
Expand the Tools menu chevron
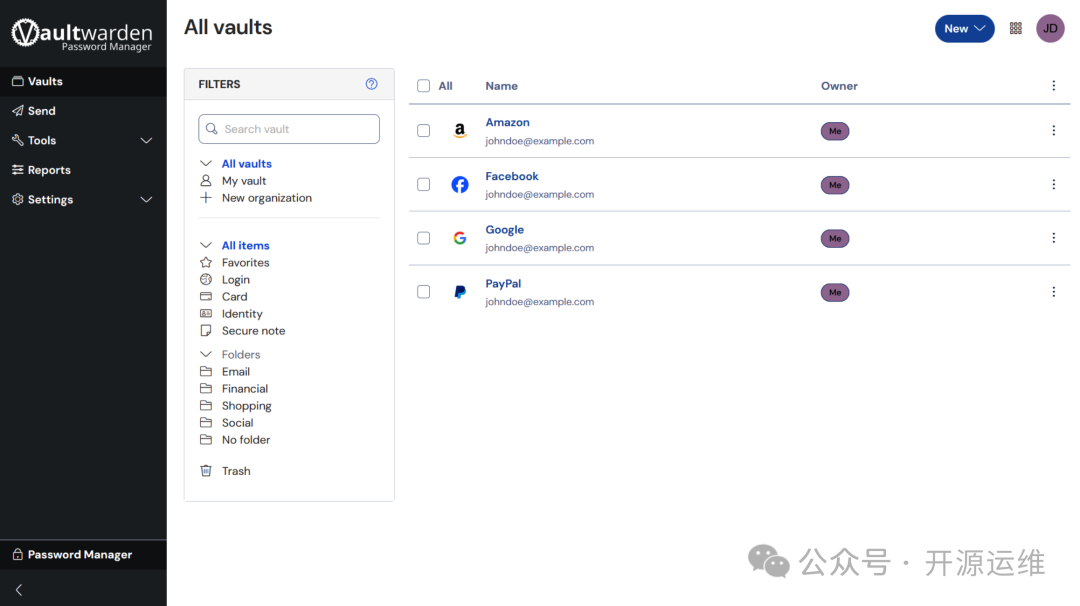[x=146, y=141]
